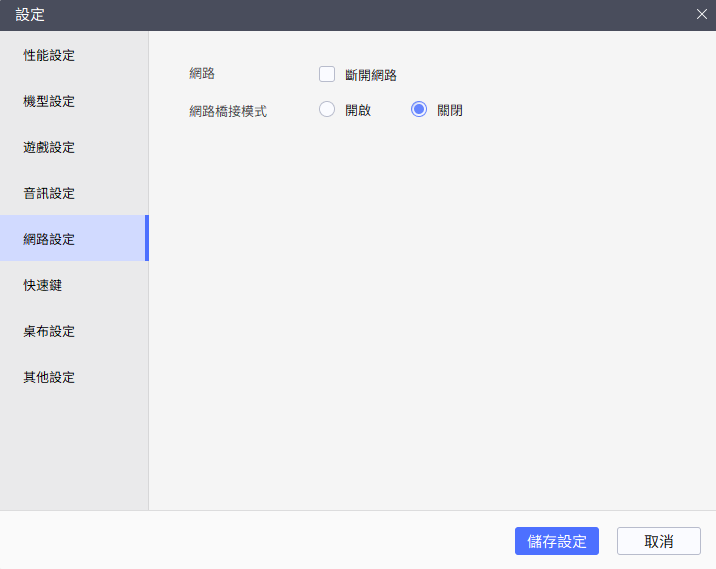This screenshot has width=716, height=569.
Task: Open 快速鍵 settings
Action: tap(74, 285)
